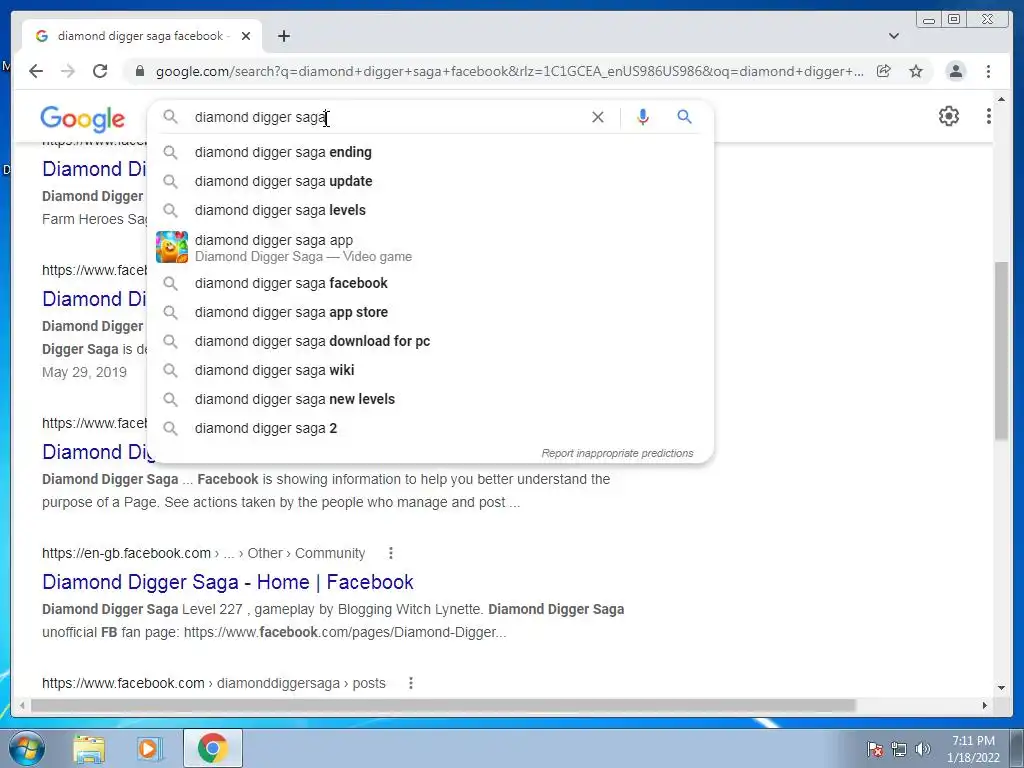Open Windows Explorer from the taskbar

[89, 748]
